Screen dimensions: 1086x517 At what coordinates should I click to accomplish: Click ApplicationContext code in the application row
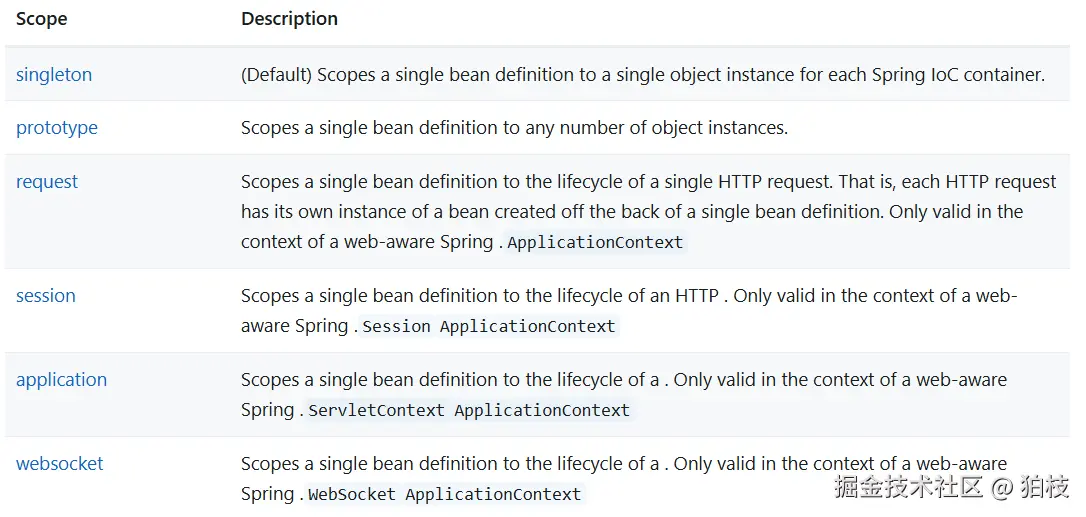coord(542,410)
